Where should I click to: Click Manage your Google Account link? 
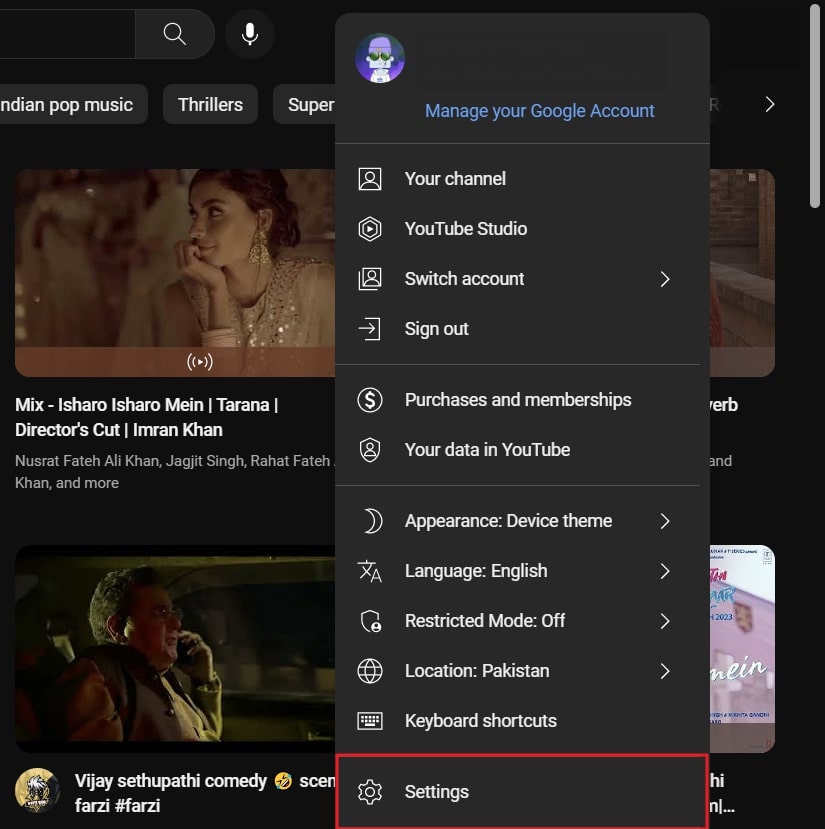coord(539,111)
